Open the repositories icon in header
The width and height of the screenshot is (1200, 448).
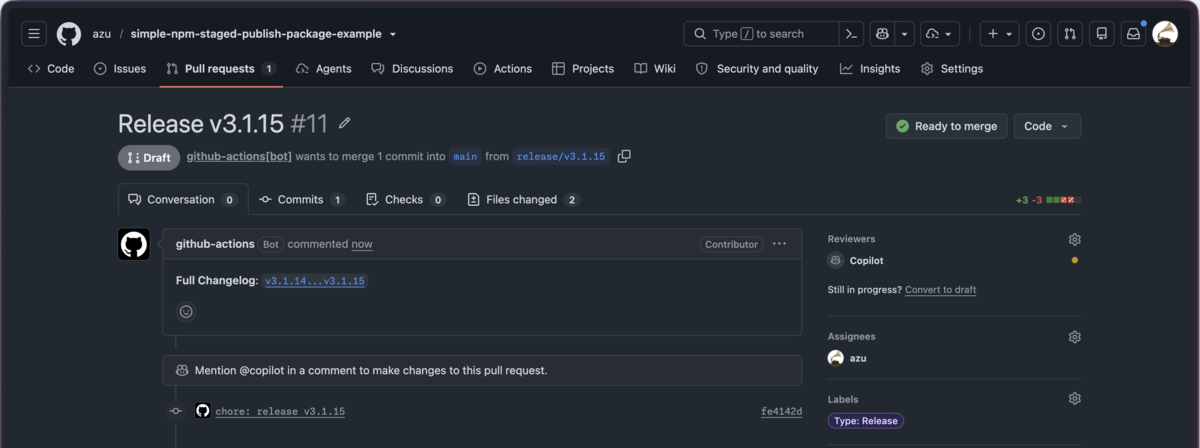[x=1102, y=34]
